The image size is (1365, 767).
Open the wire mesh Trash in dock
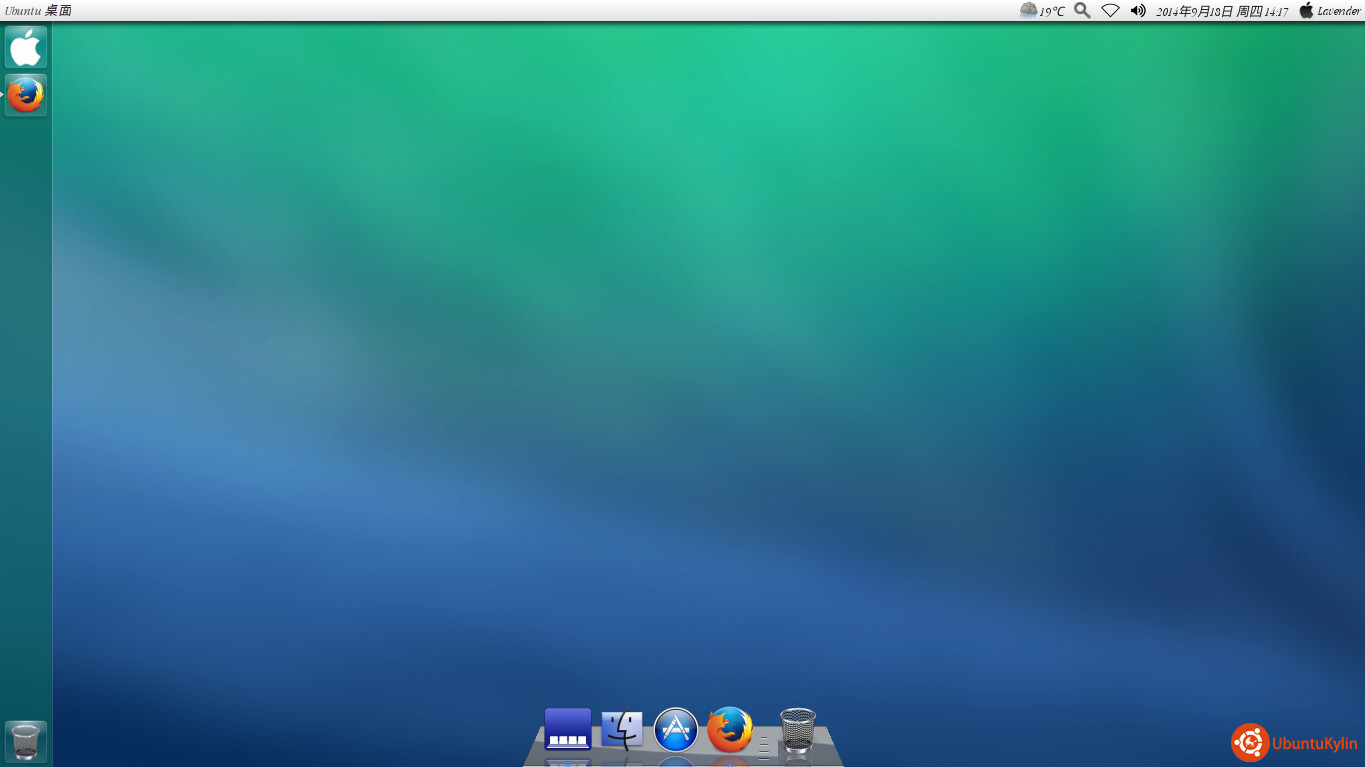click(x=797, y=730)
